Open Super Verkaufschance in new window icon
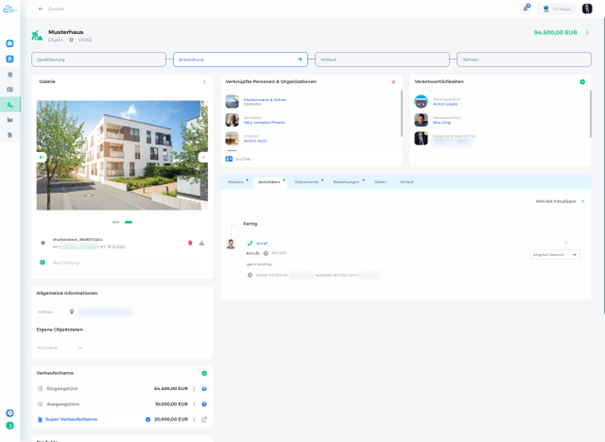Screen dimensions: 605x442 point(204,419)
